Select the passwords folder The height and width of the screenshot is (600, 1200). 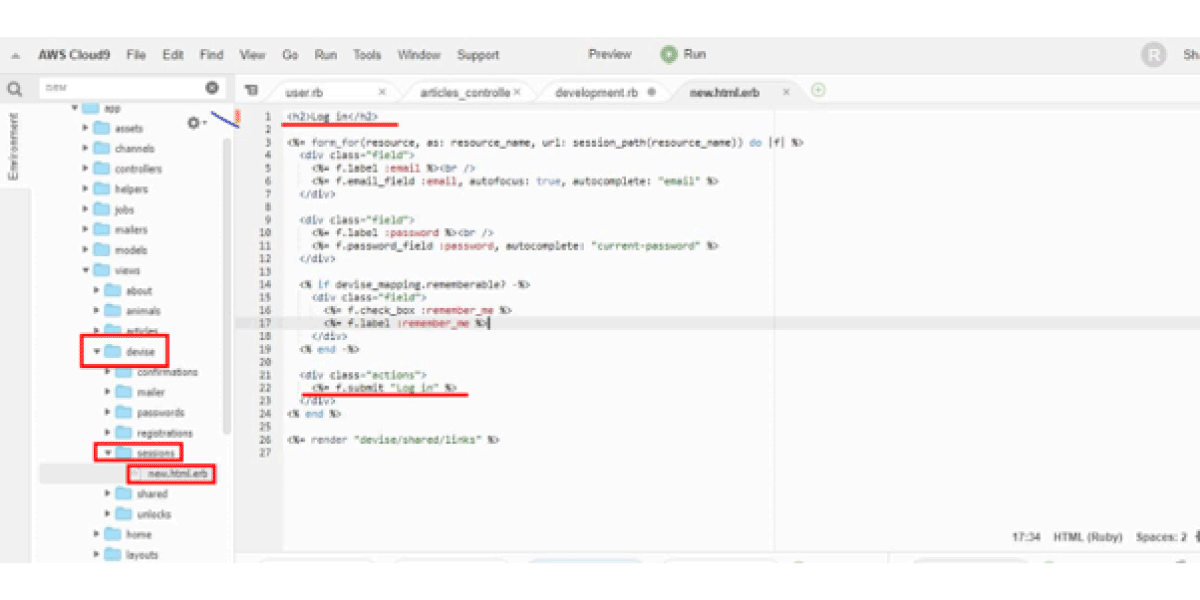coord(160,412)
